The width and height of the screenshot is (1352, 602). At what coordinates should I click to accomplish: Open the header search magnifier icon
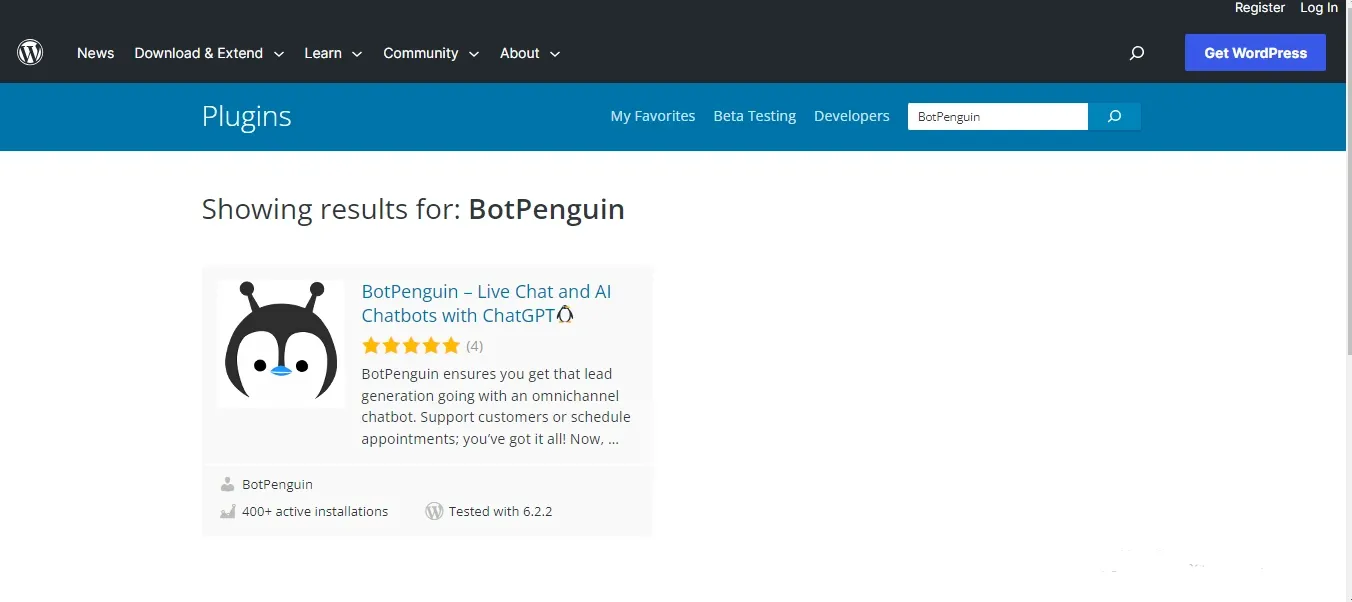pyautogui.click(x=1136, y=53)
